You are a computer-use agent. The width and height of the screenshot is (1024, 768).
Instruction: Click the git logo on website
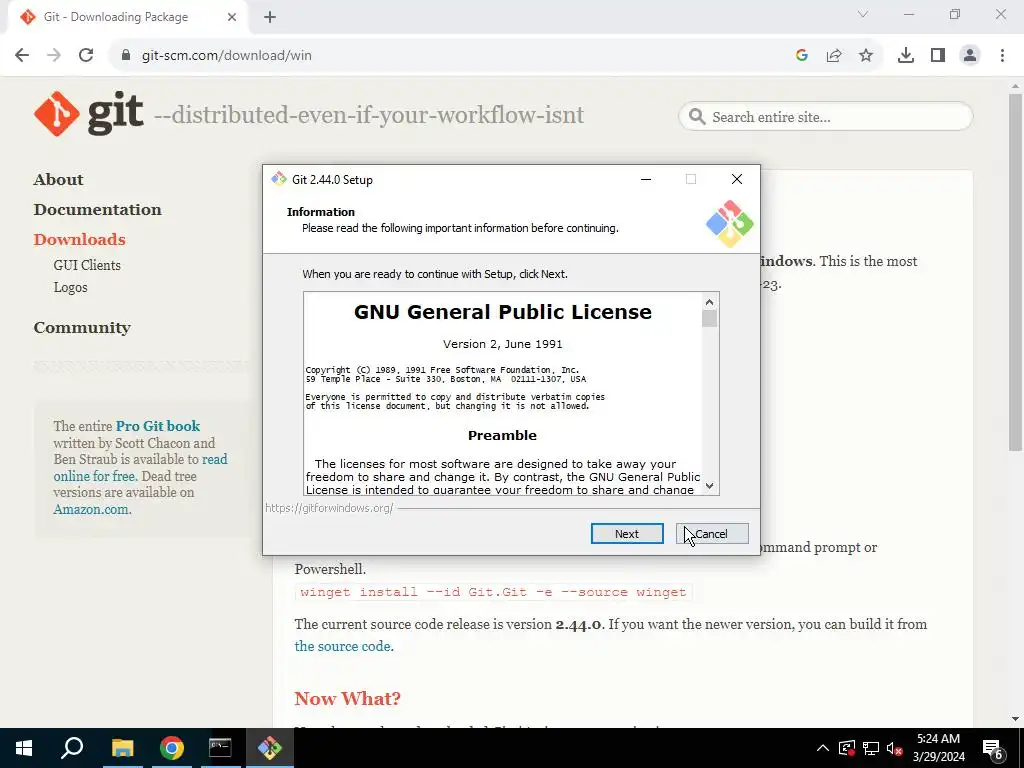(x=89, y=114)
